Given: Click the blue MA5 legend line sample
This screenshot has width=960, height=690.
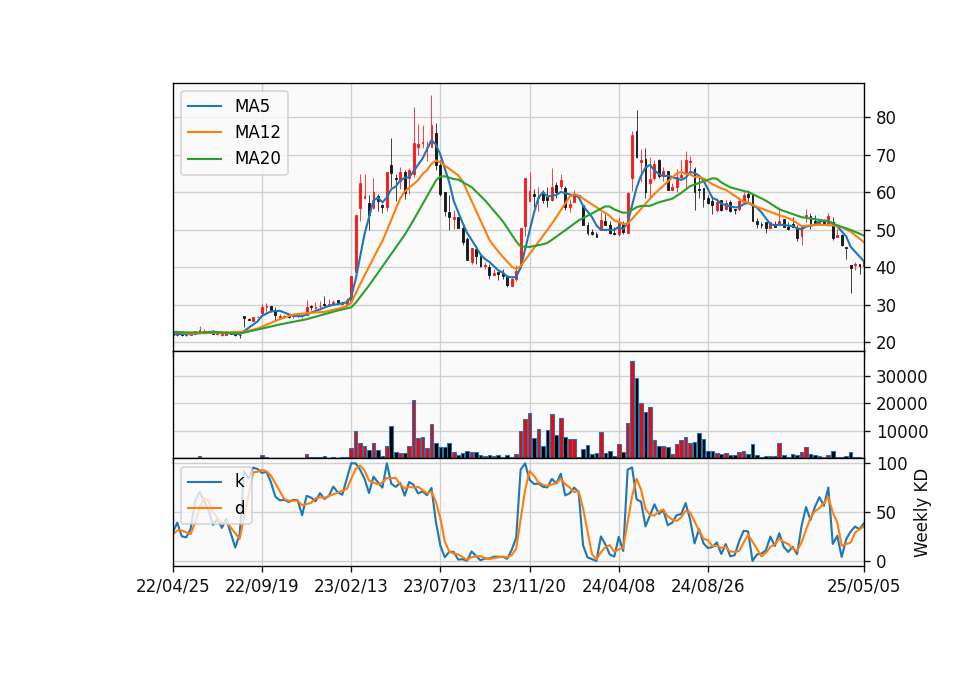Looking at the screenshot, I should (x=204, y=106).
